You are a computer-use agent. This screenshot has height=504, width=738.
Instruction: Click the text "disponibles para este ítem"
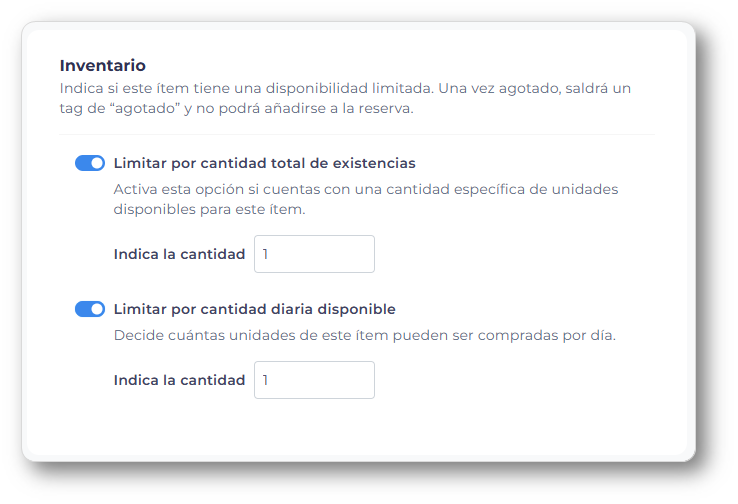208,210
